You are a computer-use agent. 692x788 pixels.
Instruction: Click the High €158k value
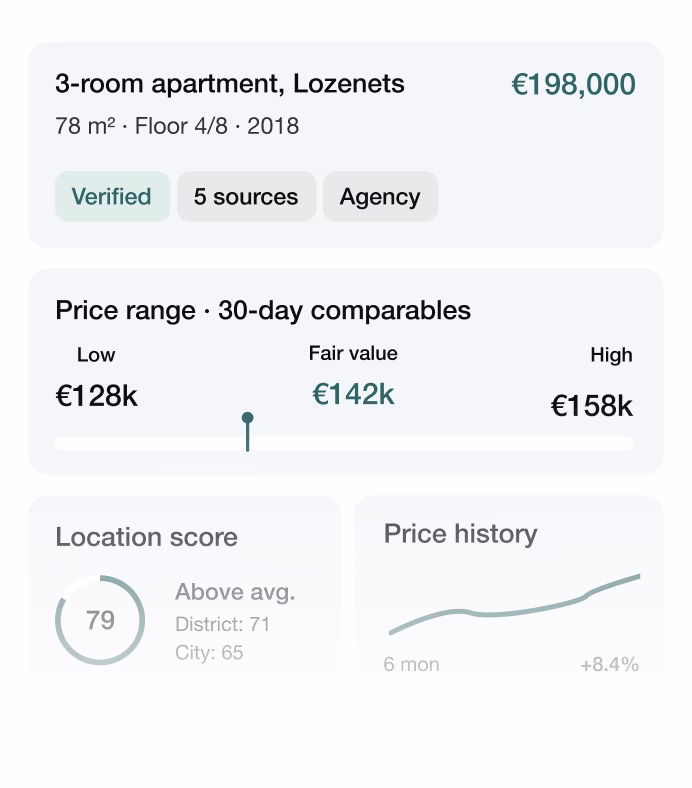click(591, 405)
